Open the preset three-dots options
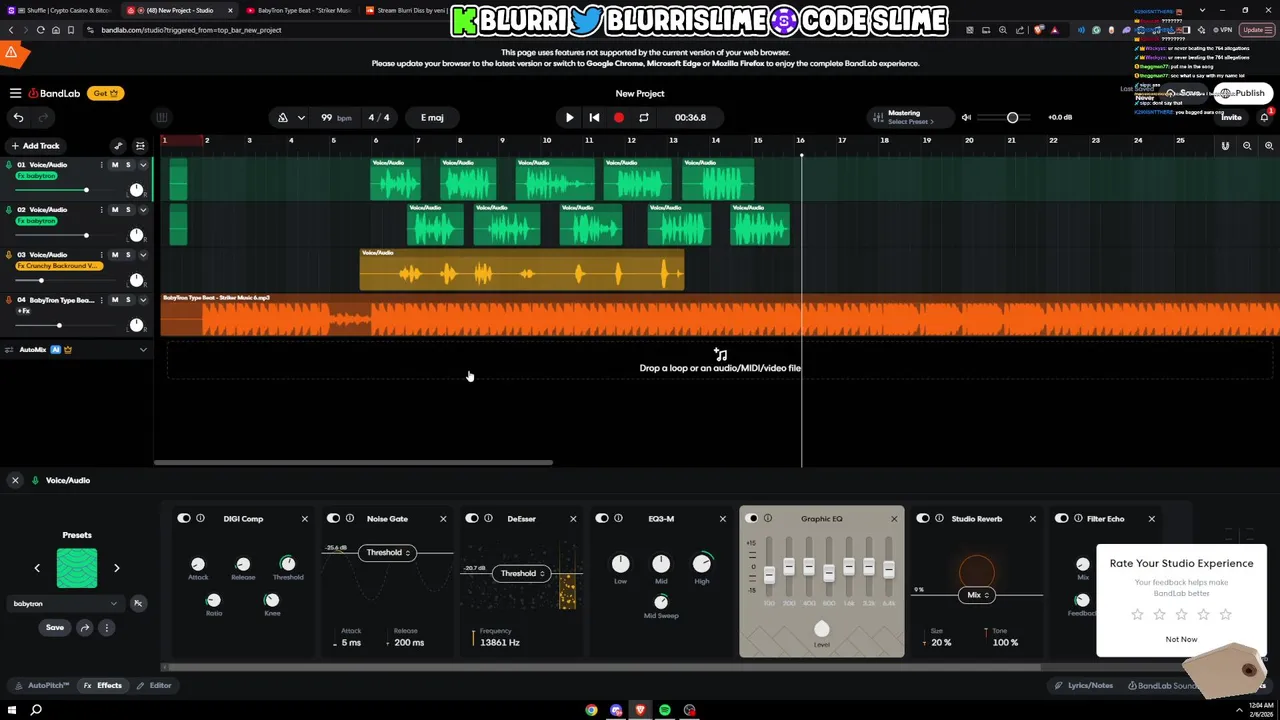 pyautogui.click(x=106, y=627)
